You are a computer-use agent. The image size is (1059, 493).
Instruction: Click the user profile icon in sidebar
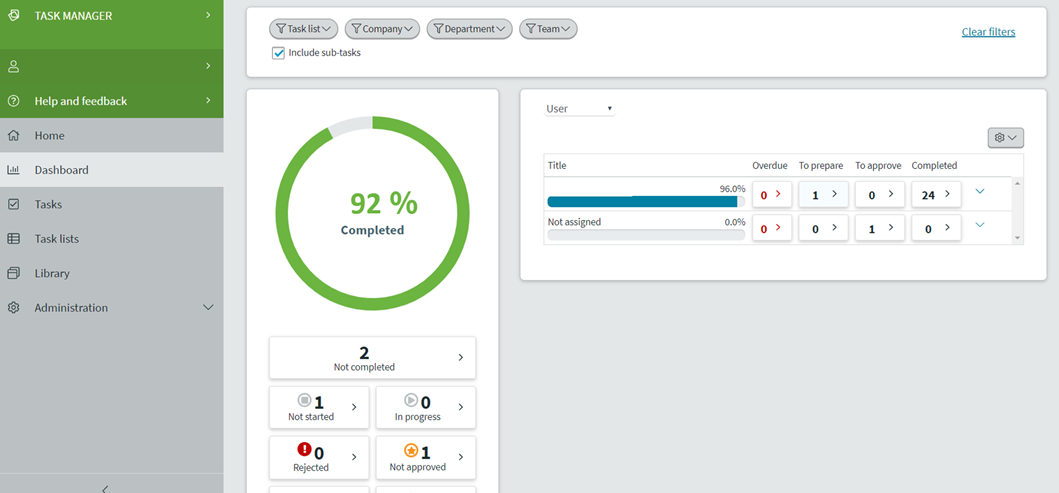(14, 66)
